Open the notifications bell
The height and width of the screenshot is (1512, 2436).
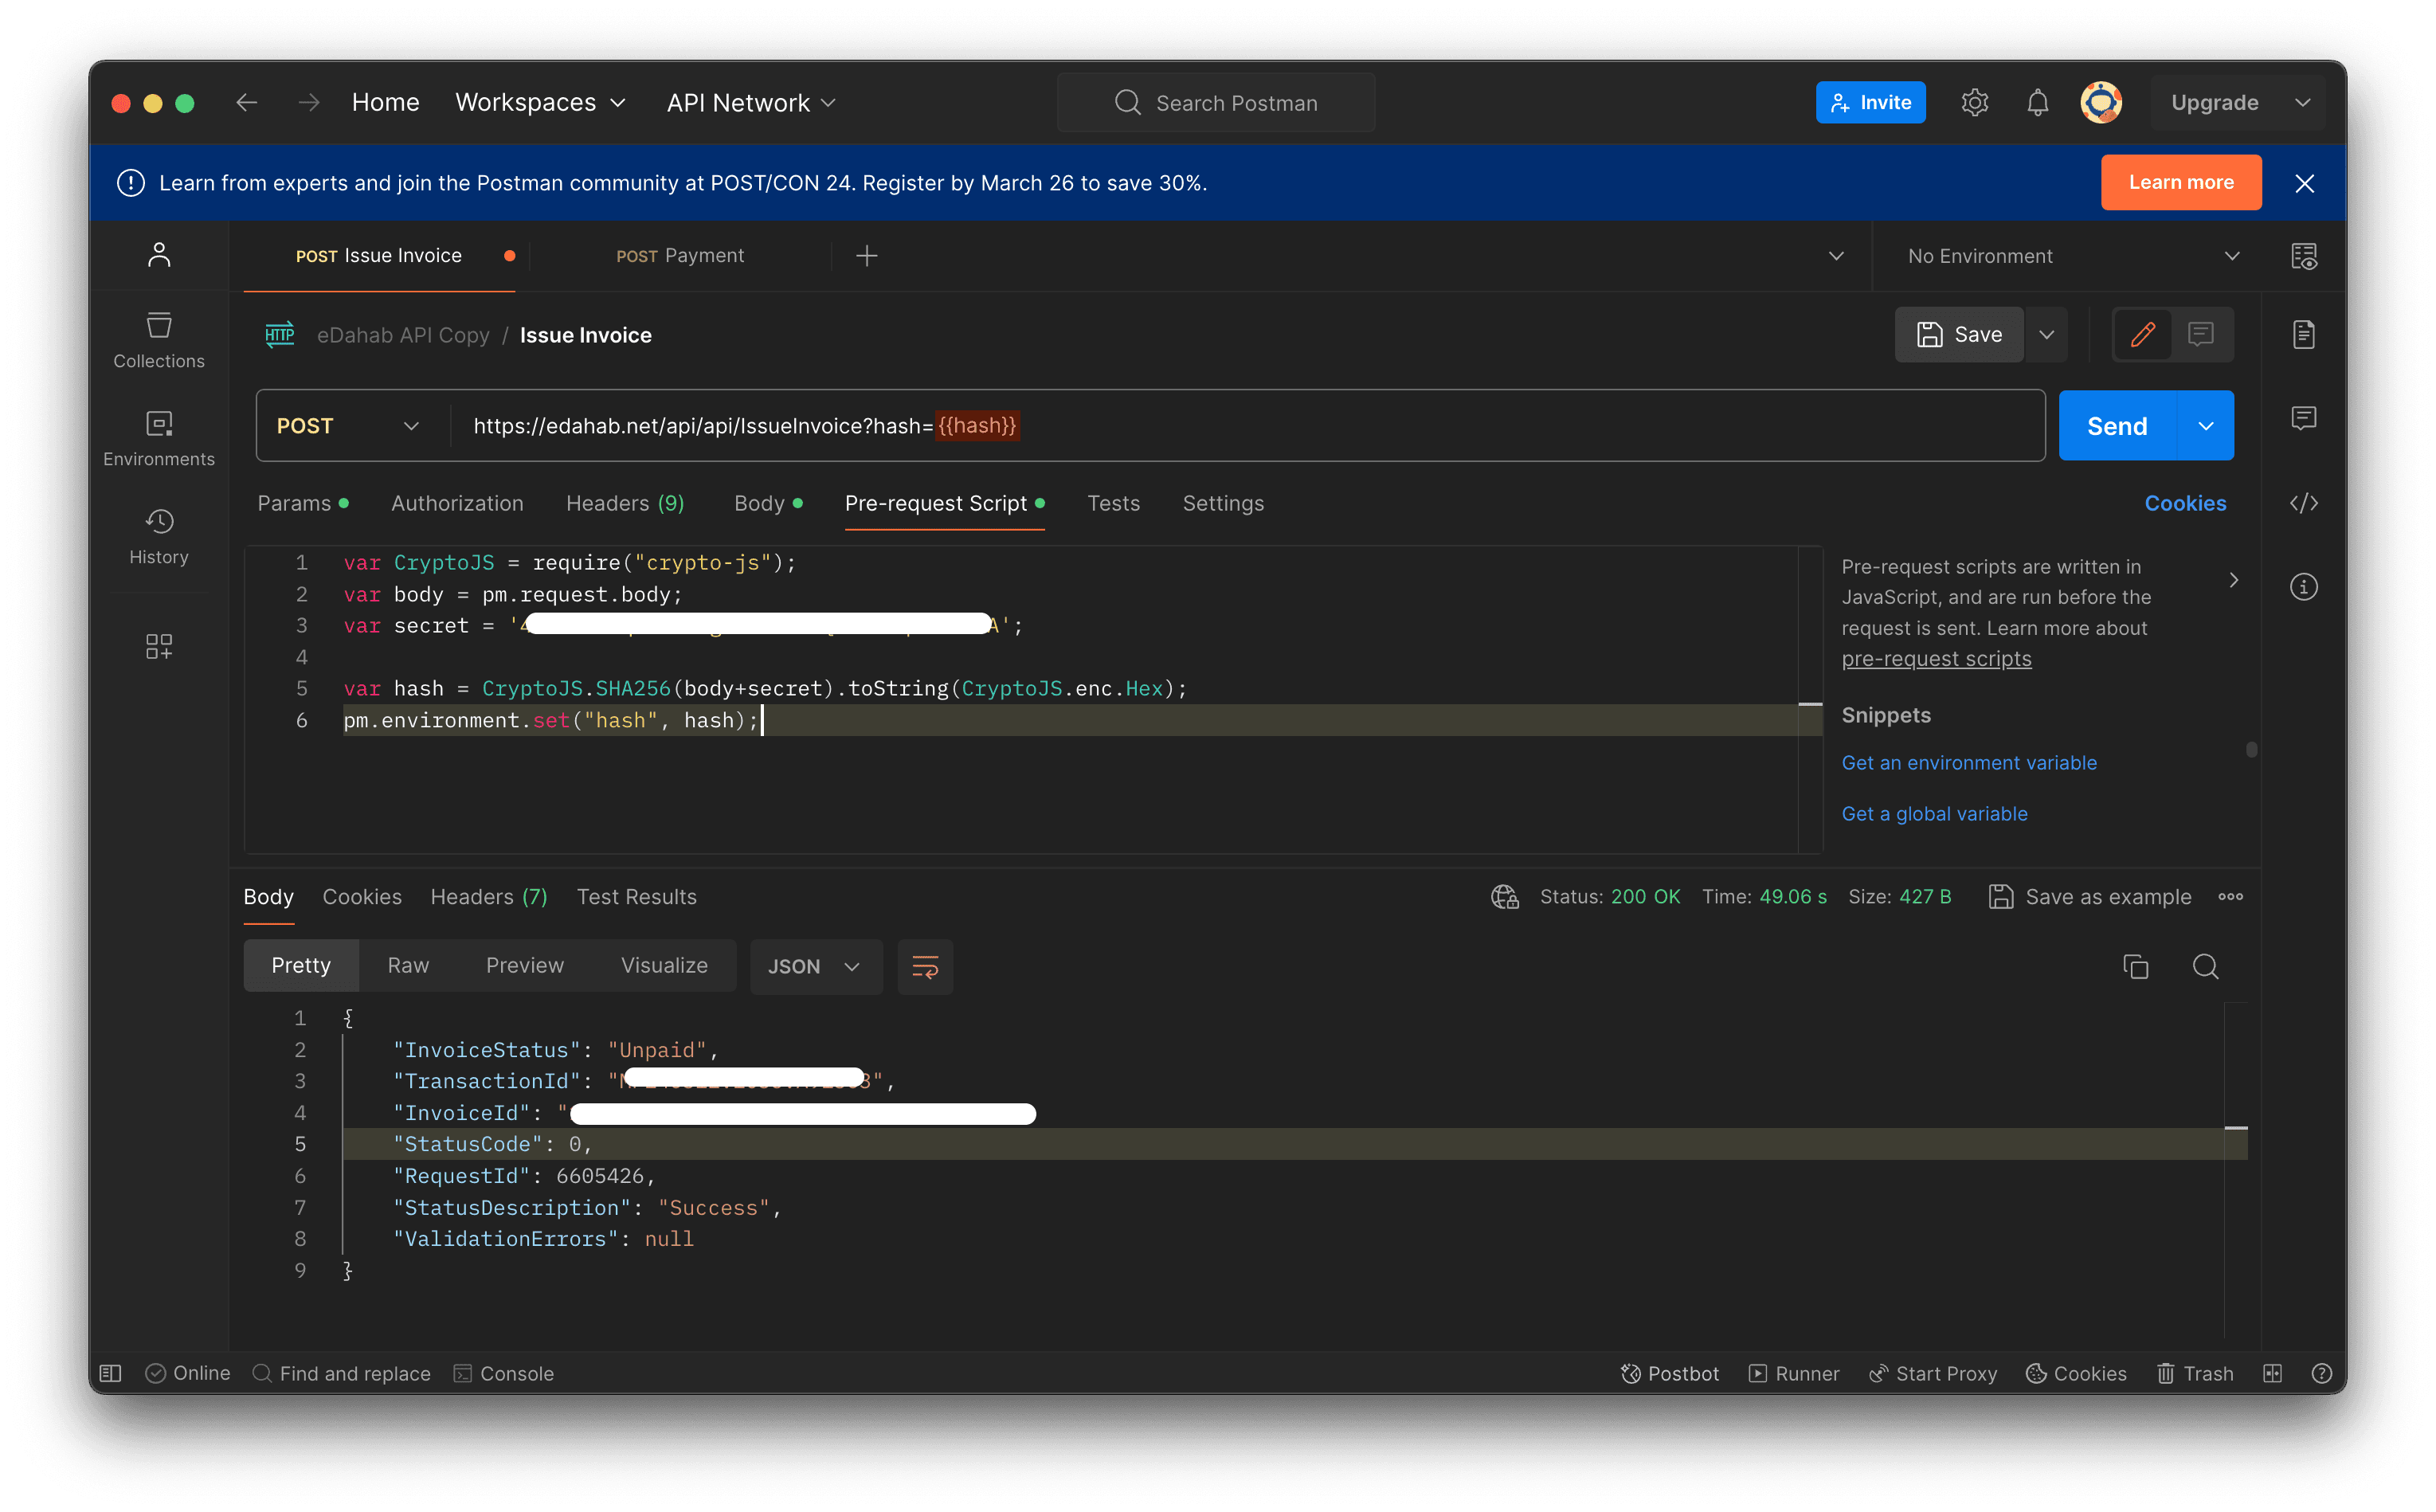click(x=2037, y=102)
